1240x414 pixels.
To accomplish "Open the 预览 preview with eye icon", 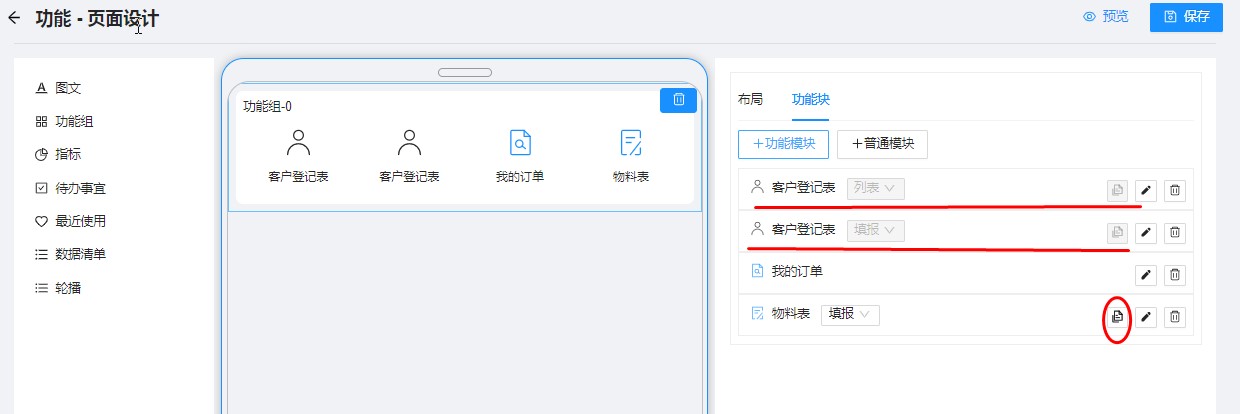I will [x=1106, y=17].
